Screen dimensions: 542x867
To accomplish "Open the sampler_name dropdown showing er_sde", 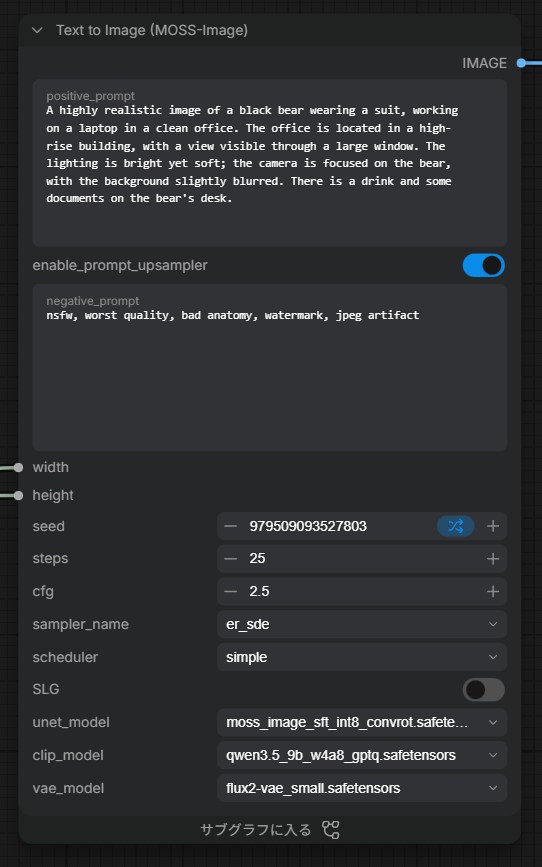I will tap(362, 624).
